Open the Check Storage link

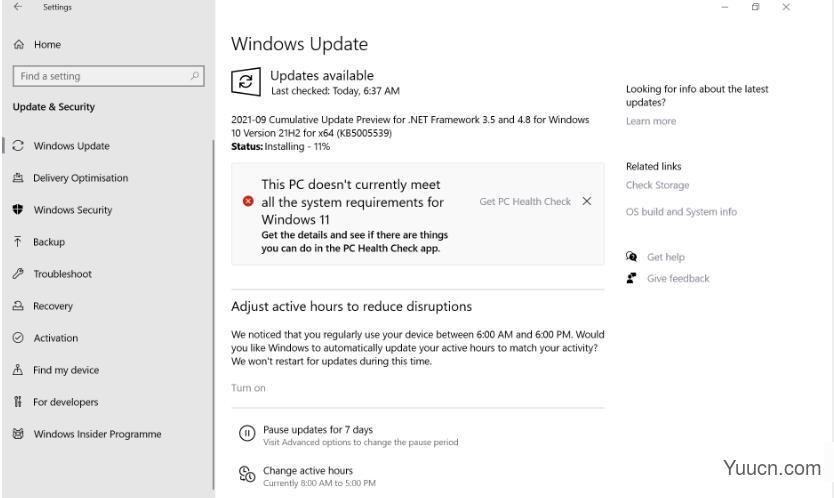coord(657,185)
